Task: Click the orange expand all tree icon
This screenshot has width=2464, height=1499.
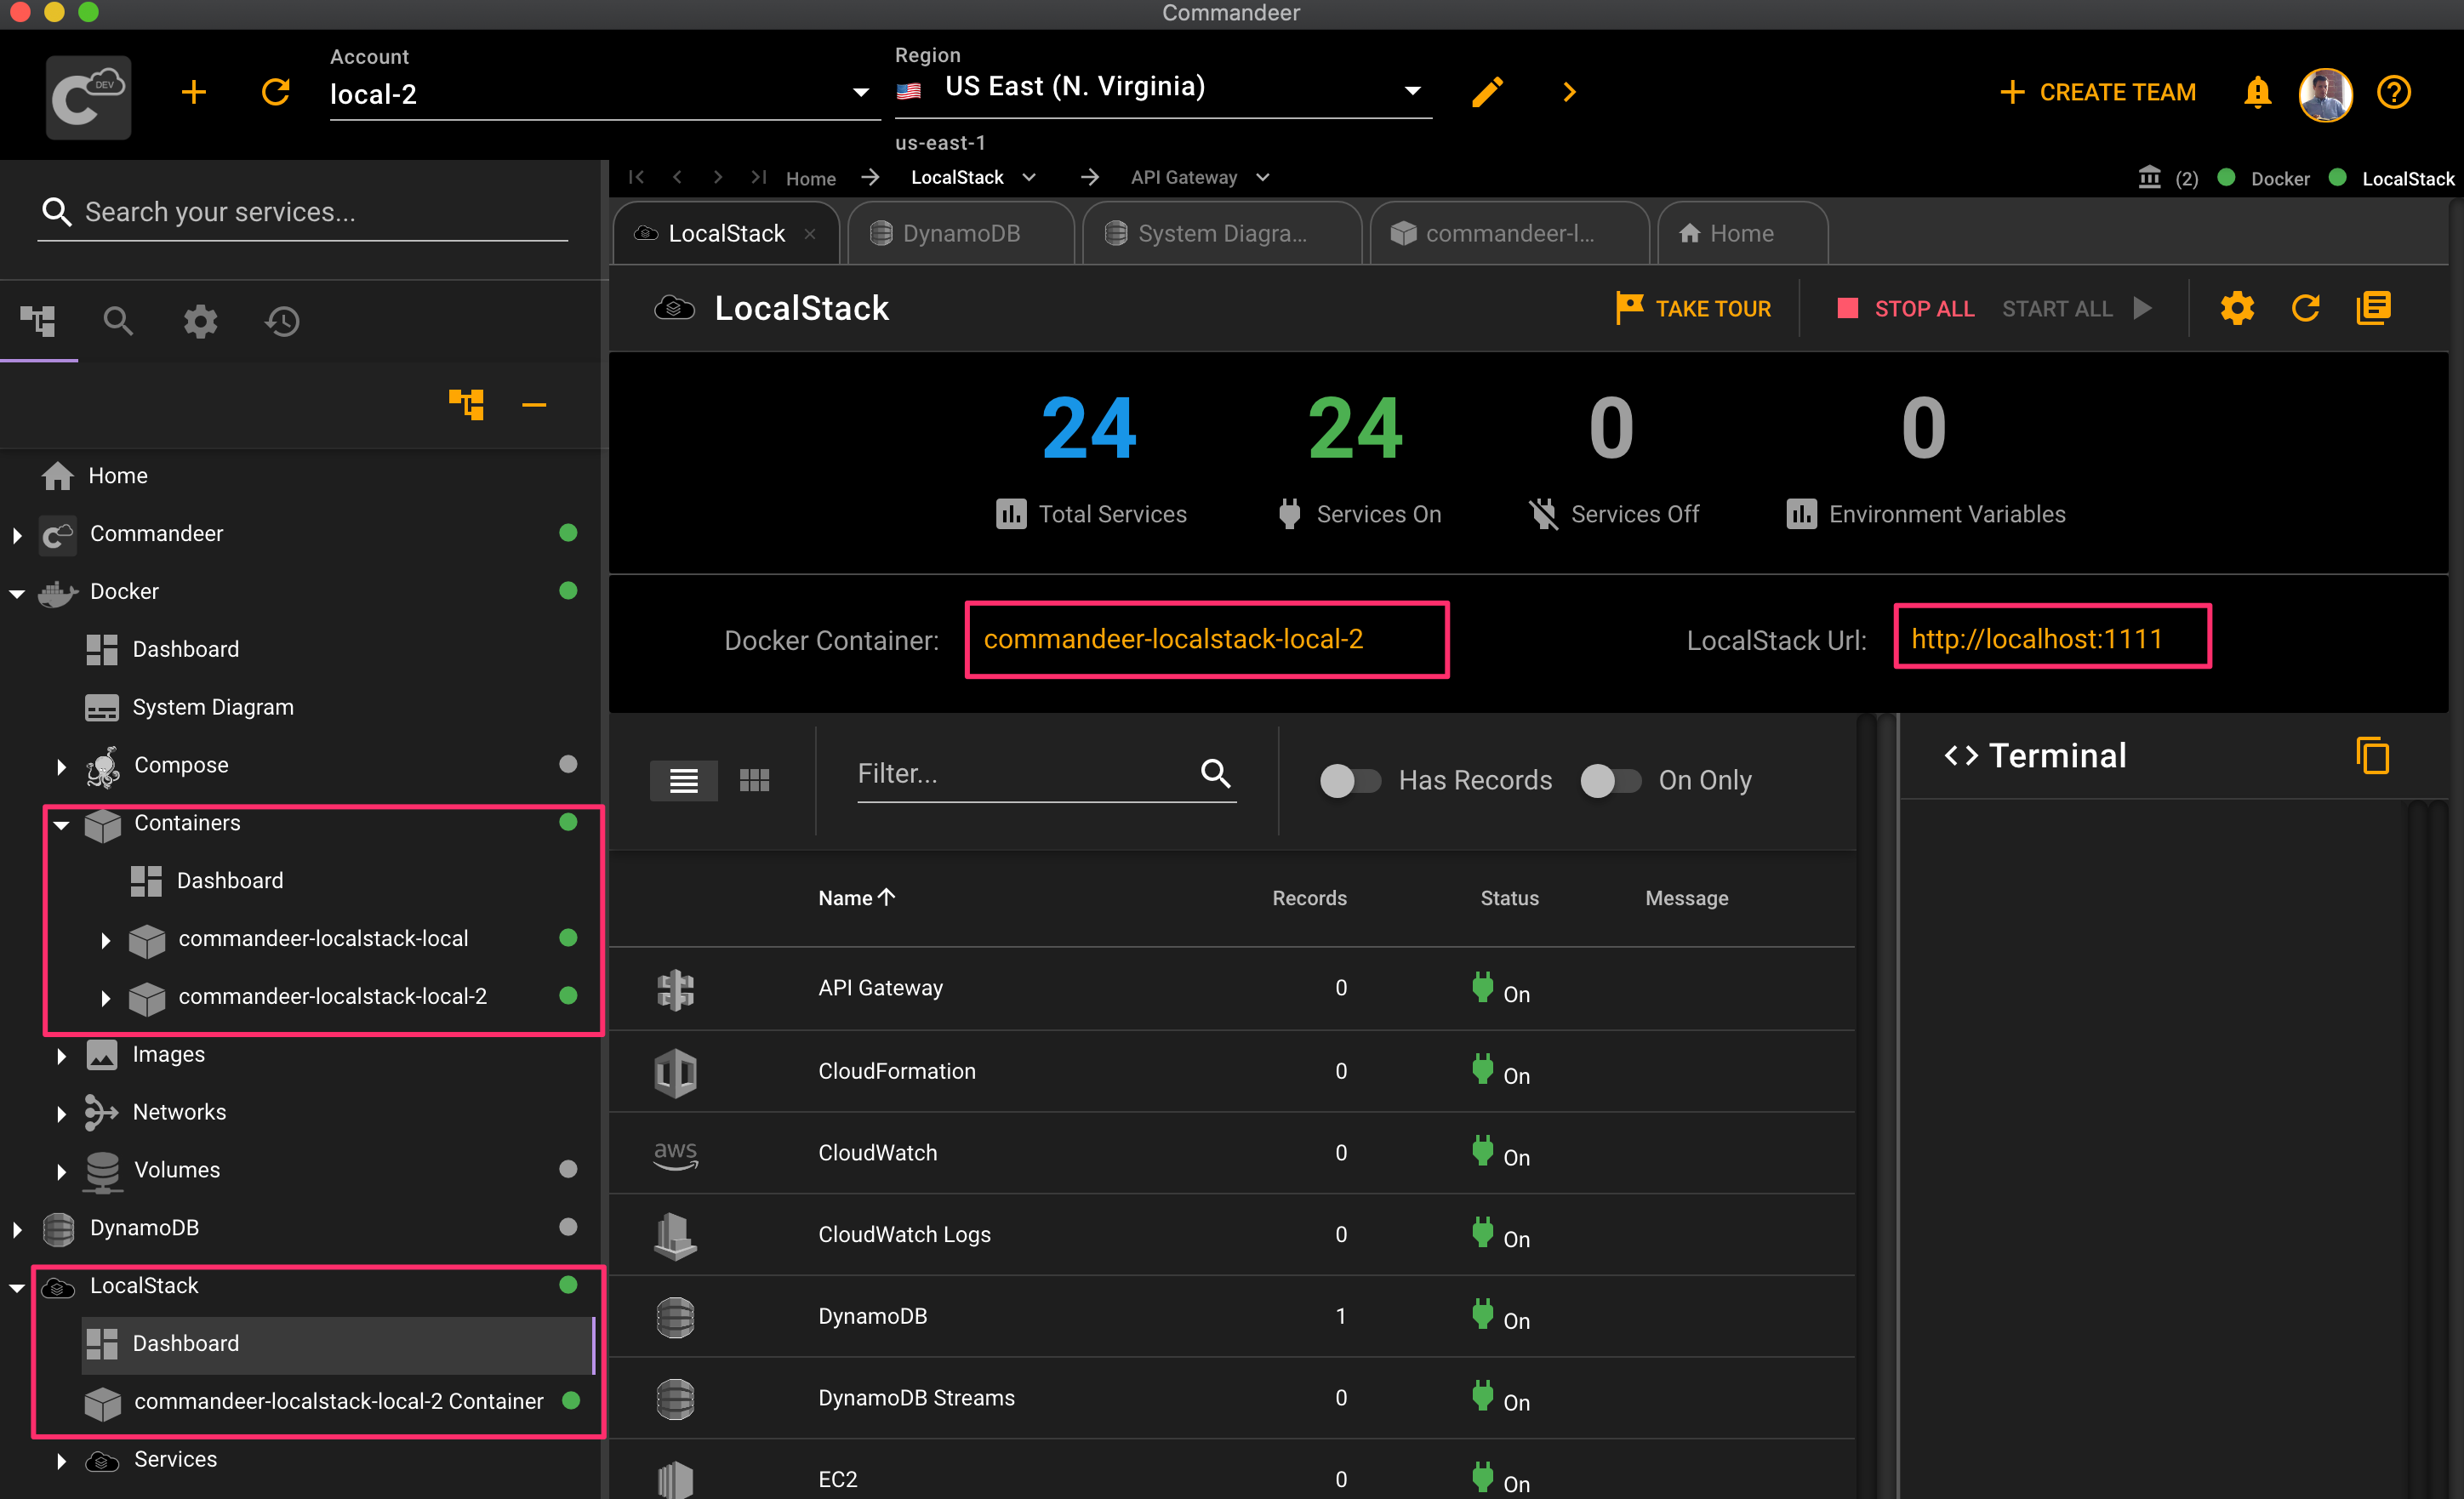Action: tap(466, 404)
